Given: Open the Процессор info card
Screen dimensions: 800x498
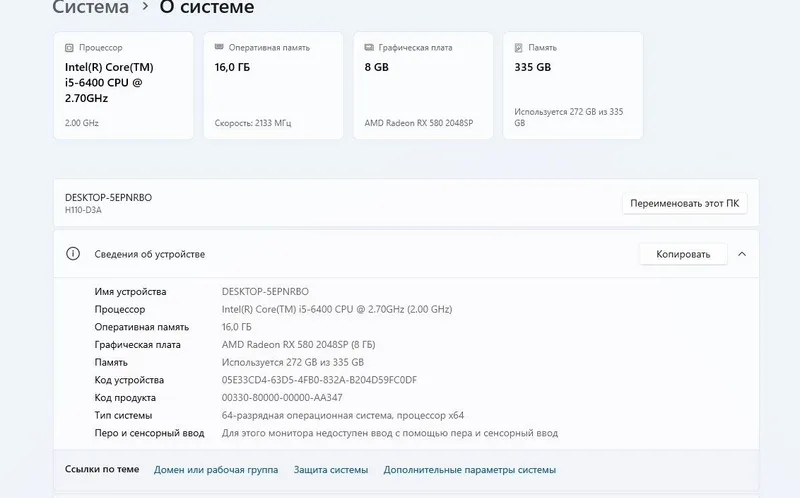Looking at the screenshot, I should click(123, 85).
